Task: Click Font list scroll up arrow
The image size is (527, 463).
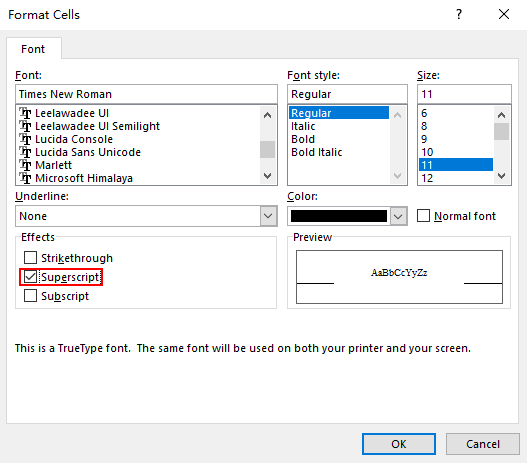Action: click(x=268, y=116)
